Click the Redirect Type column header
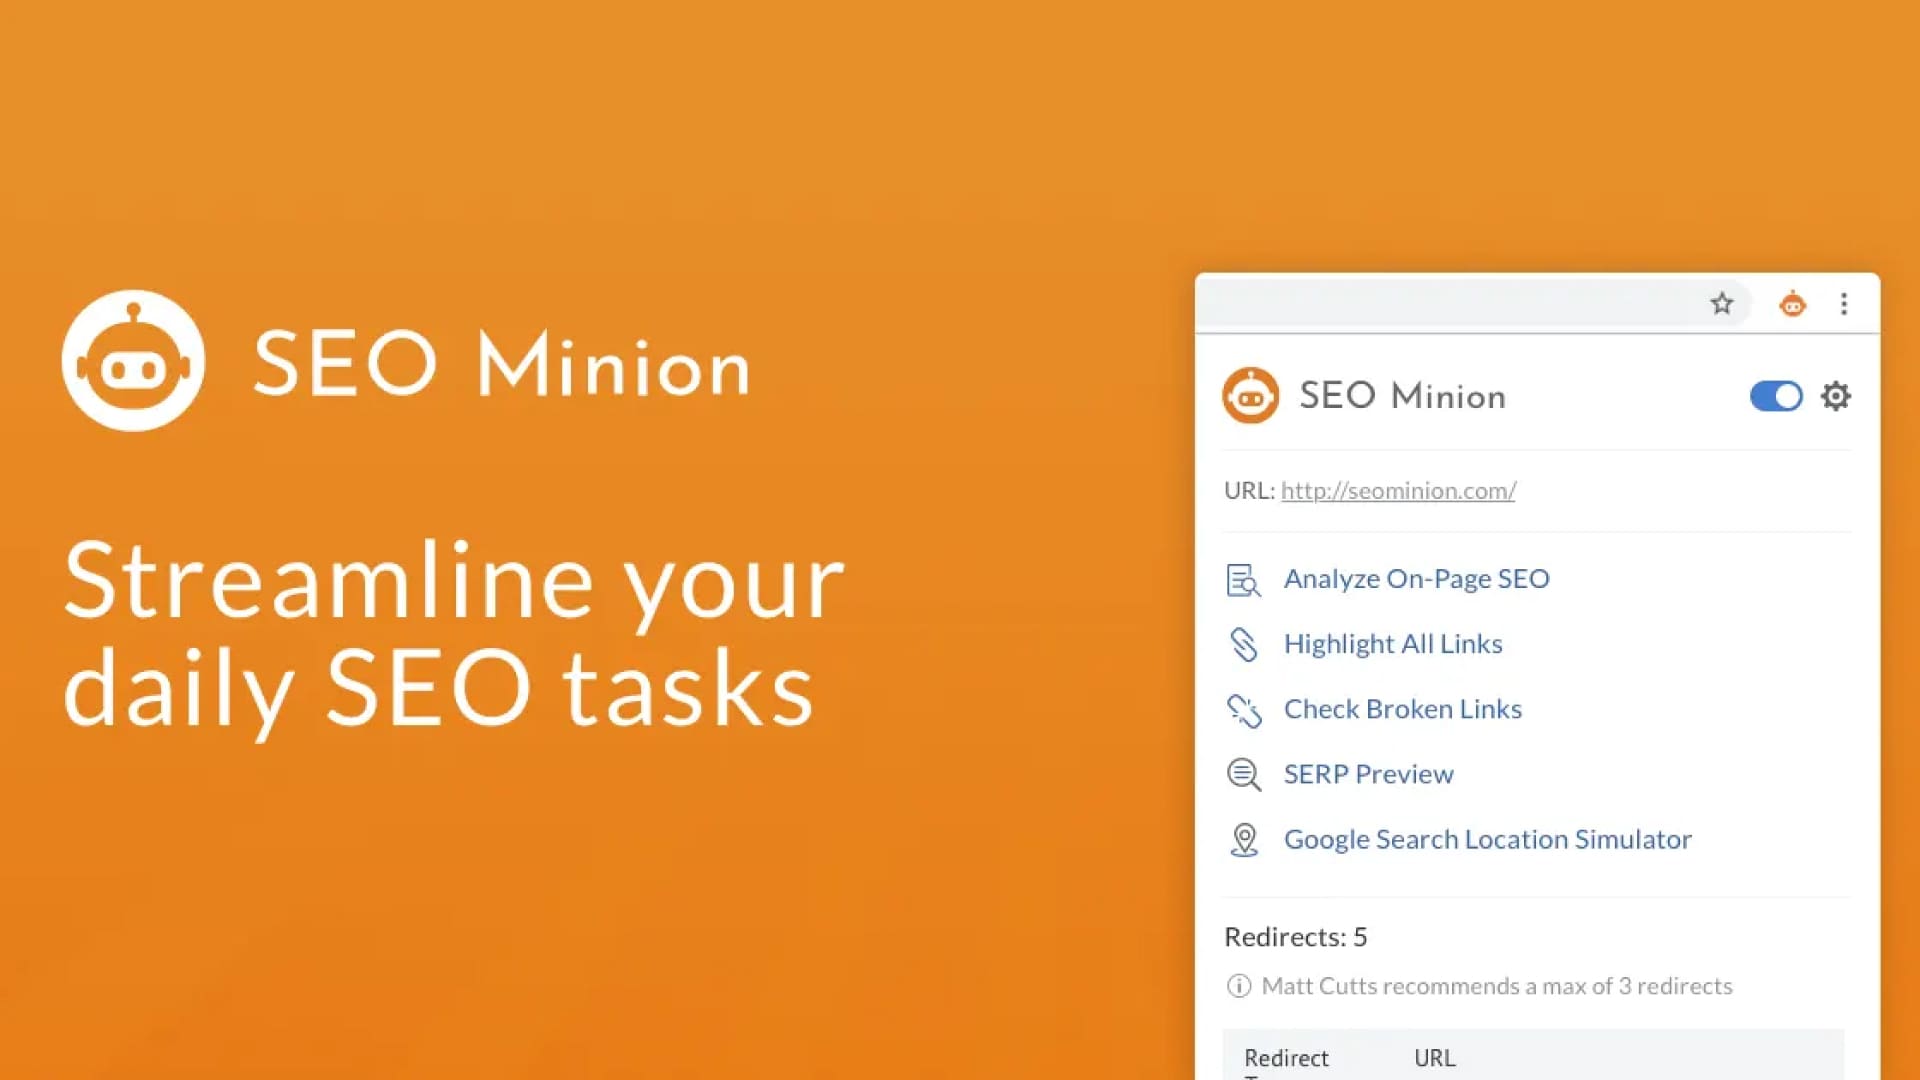The width and height of the screenshot is (1920, 1080). (x=1286, y=1058)
